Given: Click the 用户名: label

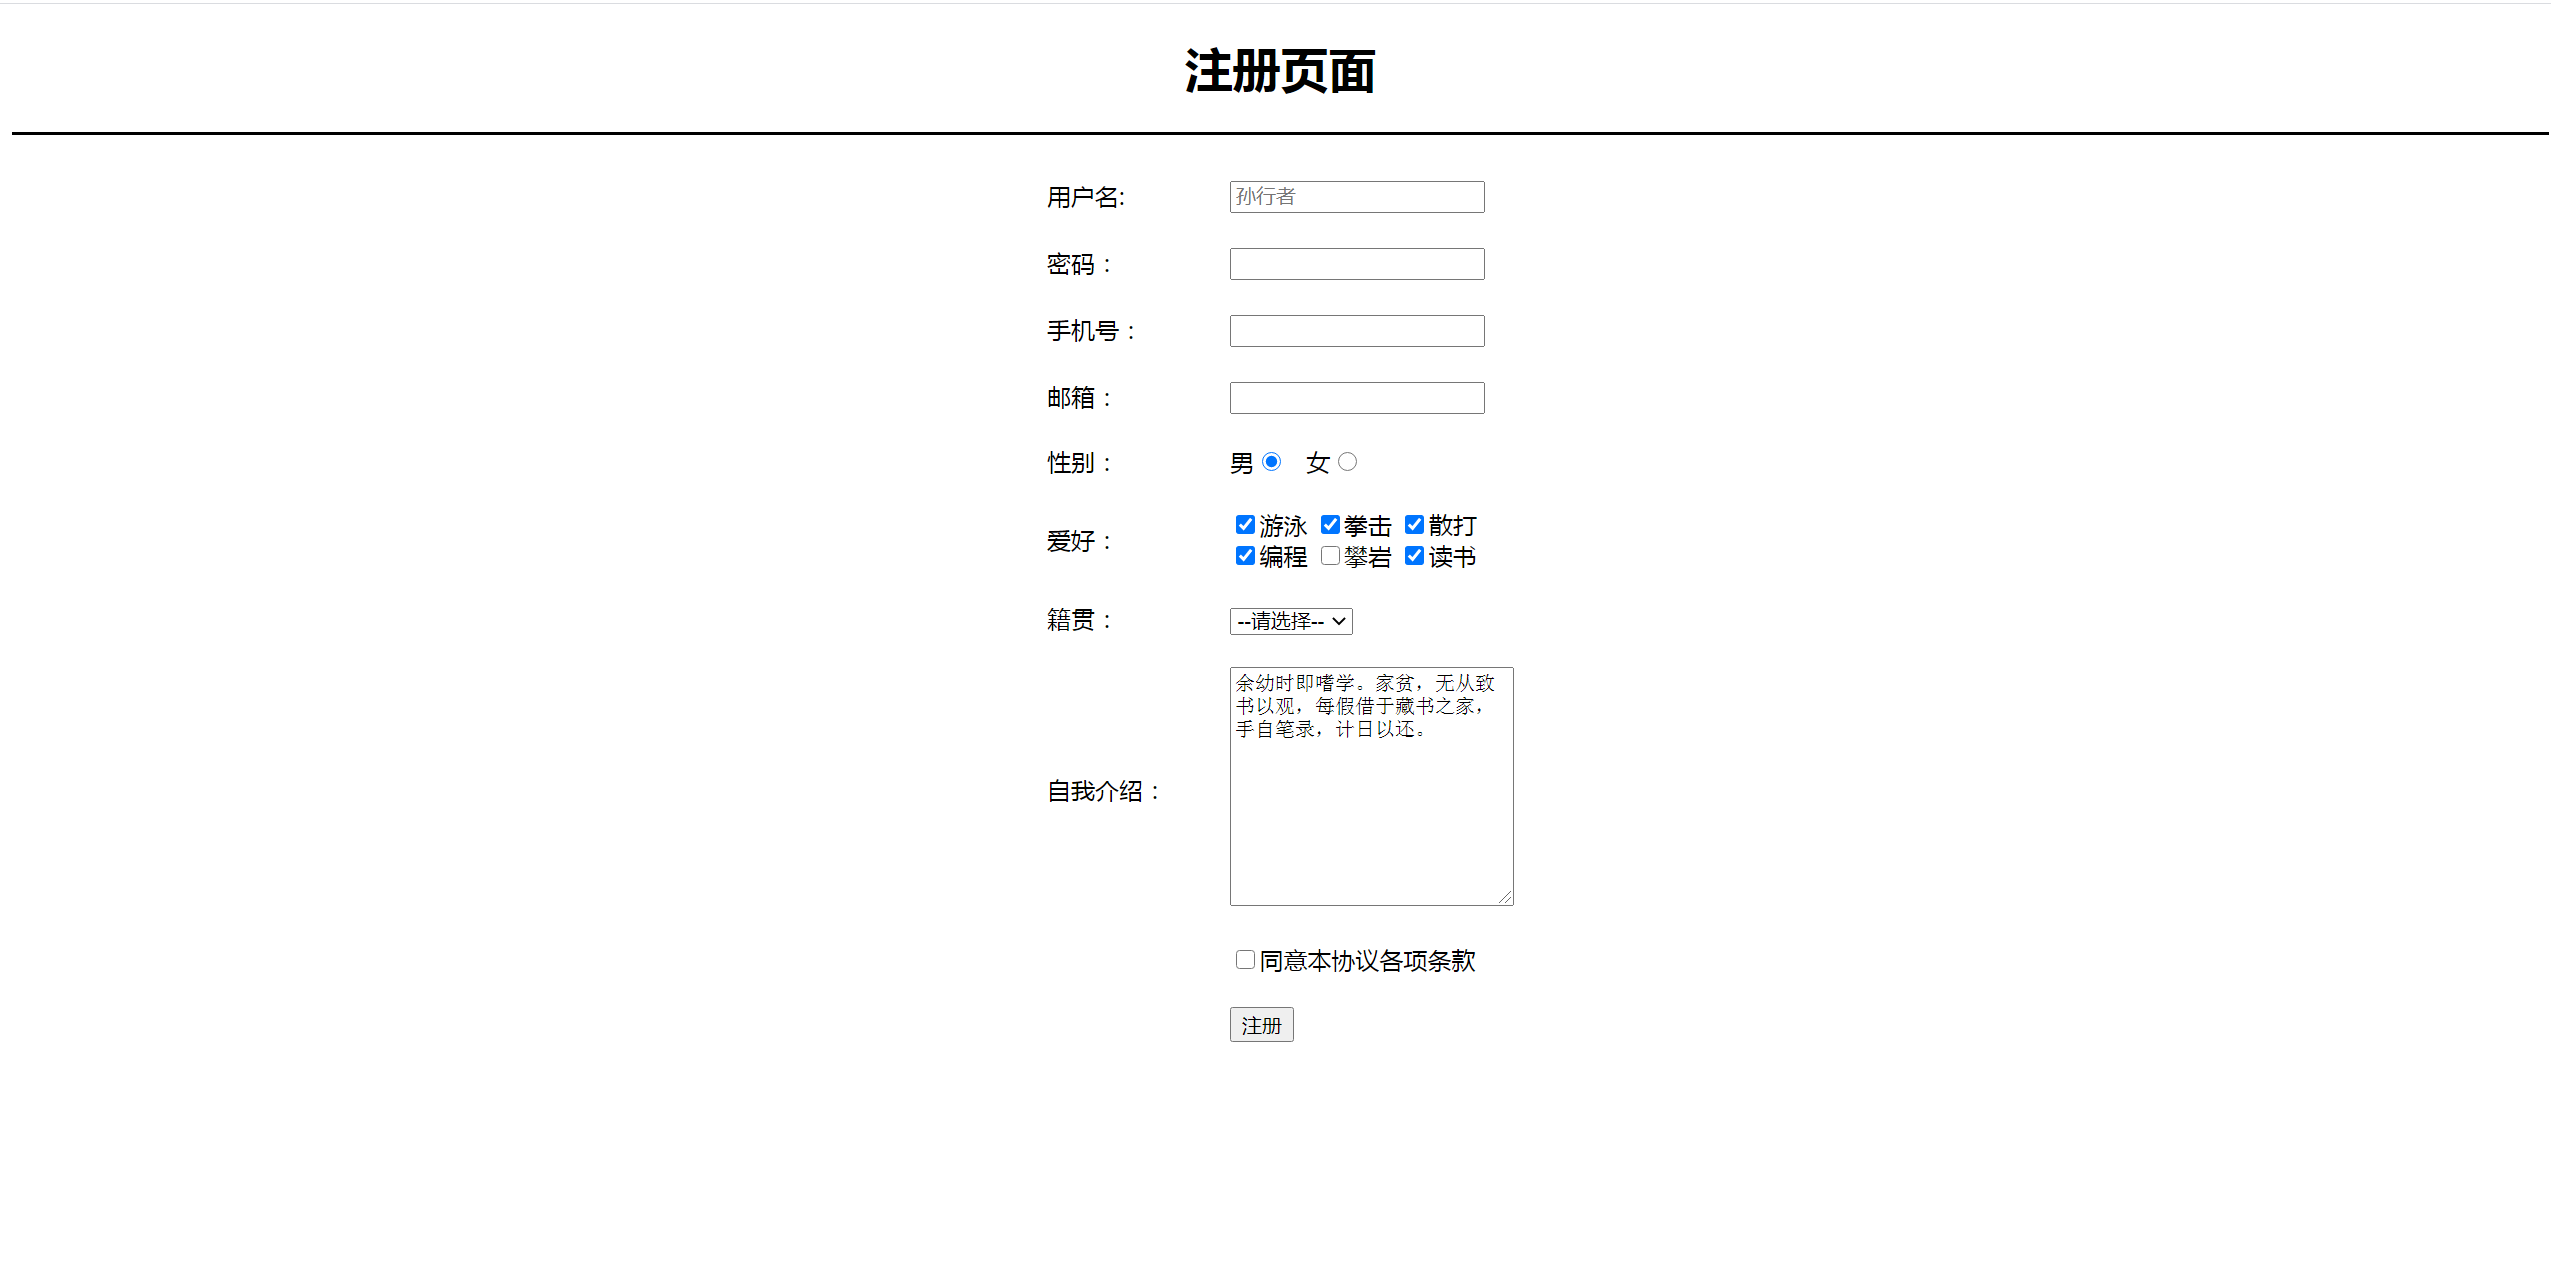Looking at the screenshot, I should tap(1085, 198).
